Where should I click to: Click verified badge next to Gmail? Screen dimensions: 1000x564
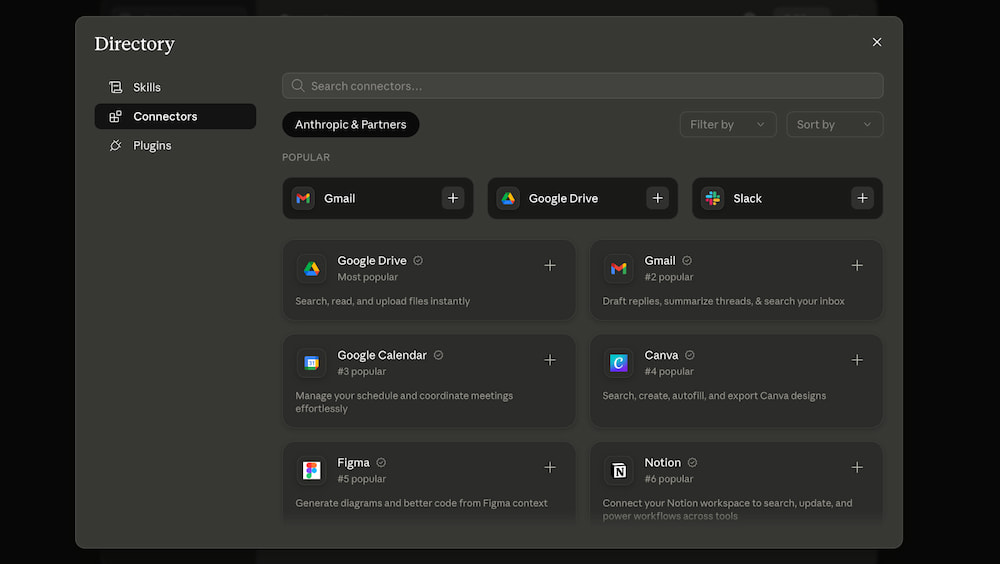pyautogui.click(x=687, y=261)
